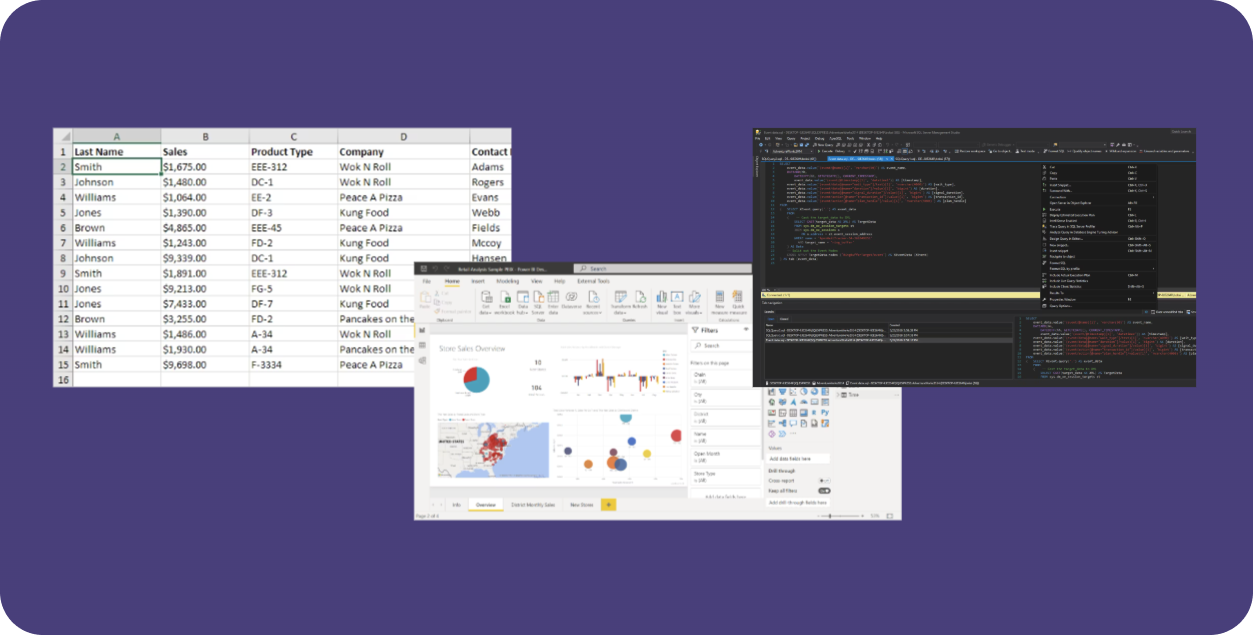The image size is (1253, 635).
Task: Add a new report page with the plus button
Action: [608, 506]
